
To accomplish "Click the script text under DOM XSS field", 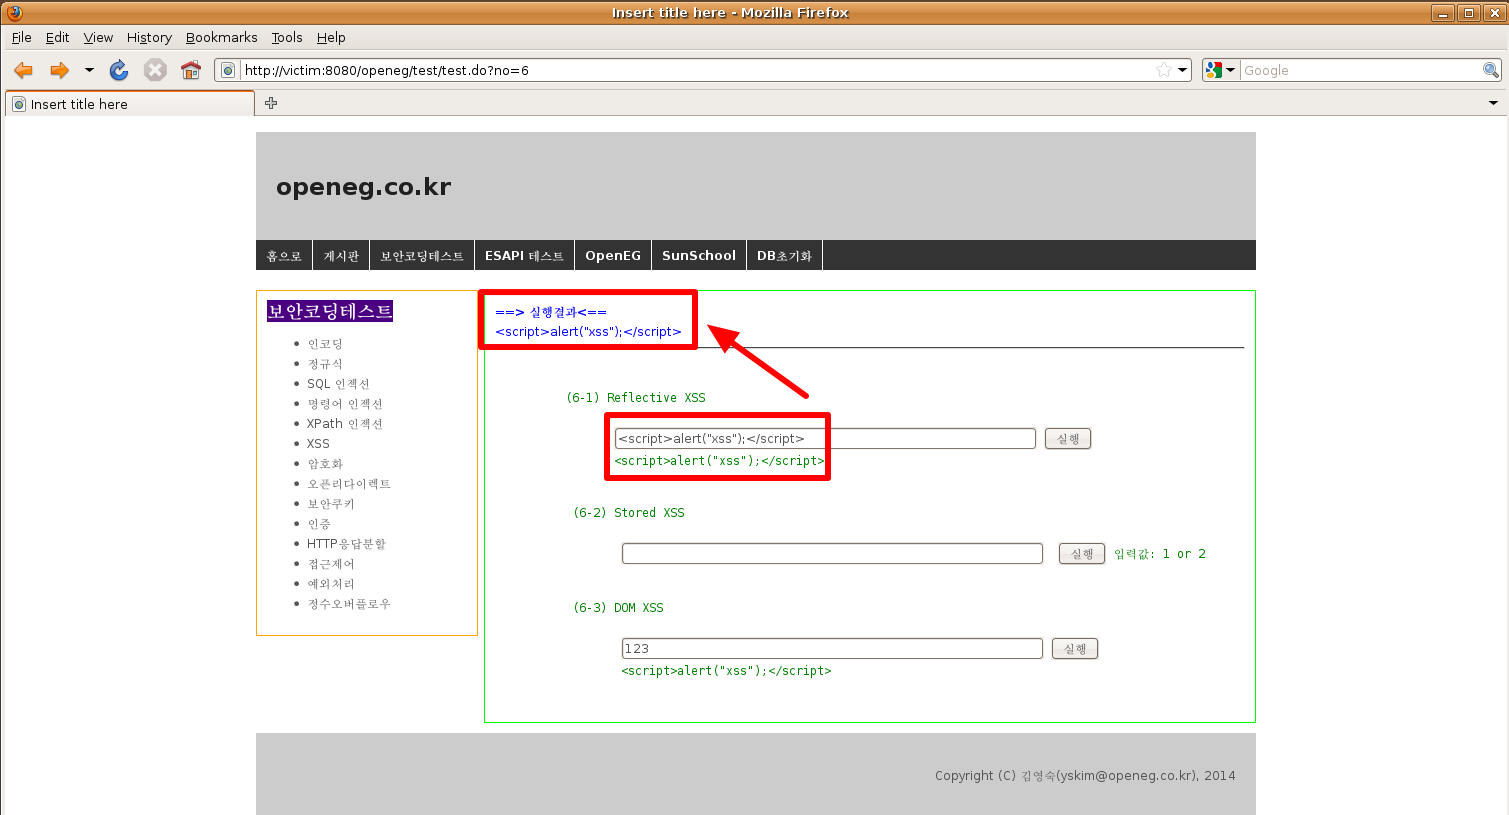I will click(726, 671).
